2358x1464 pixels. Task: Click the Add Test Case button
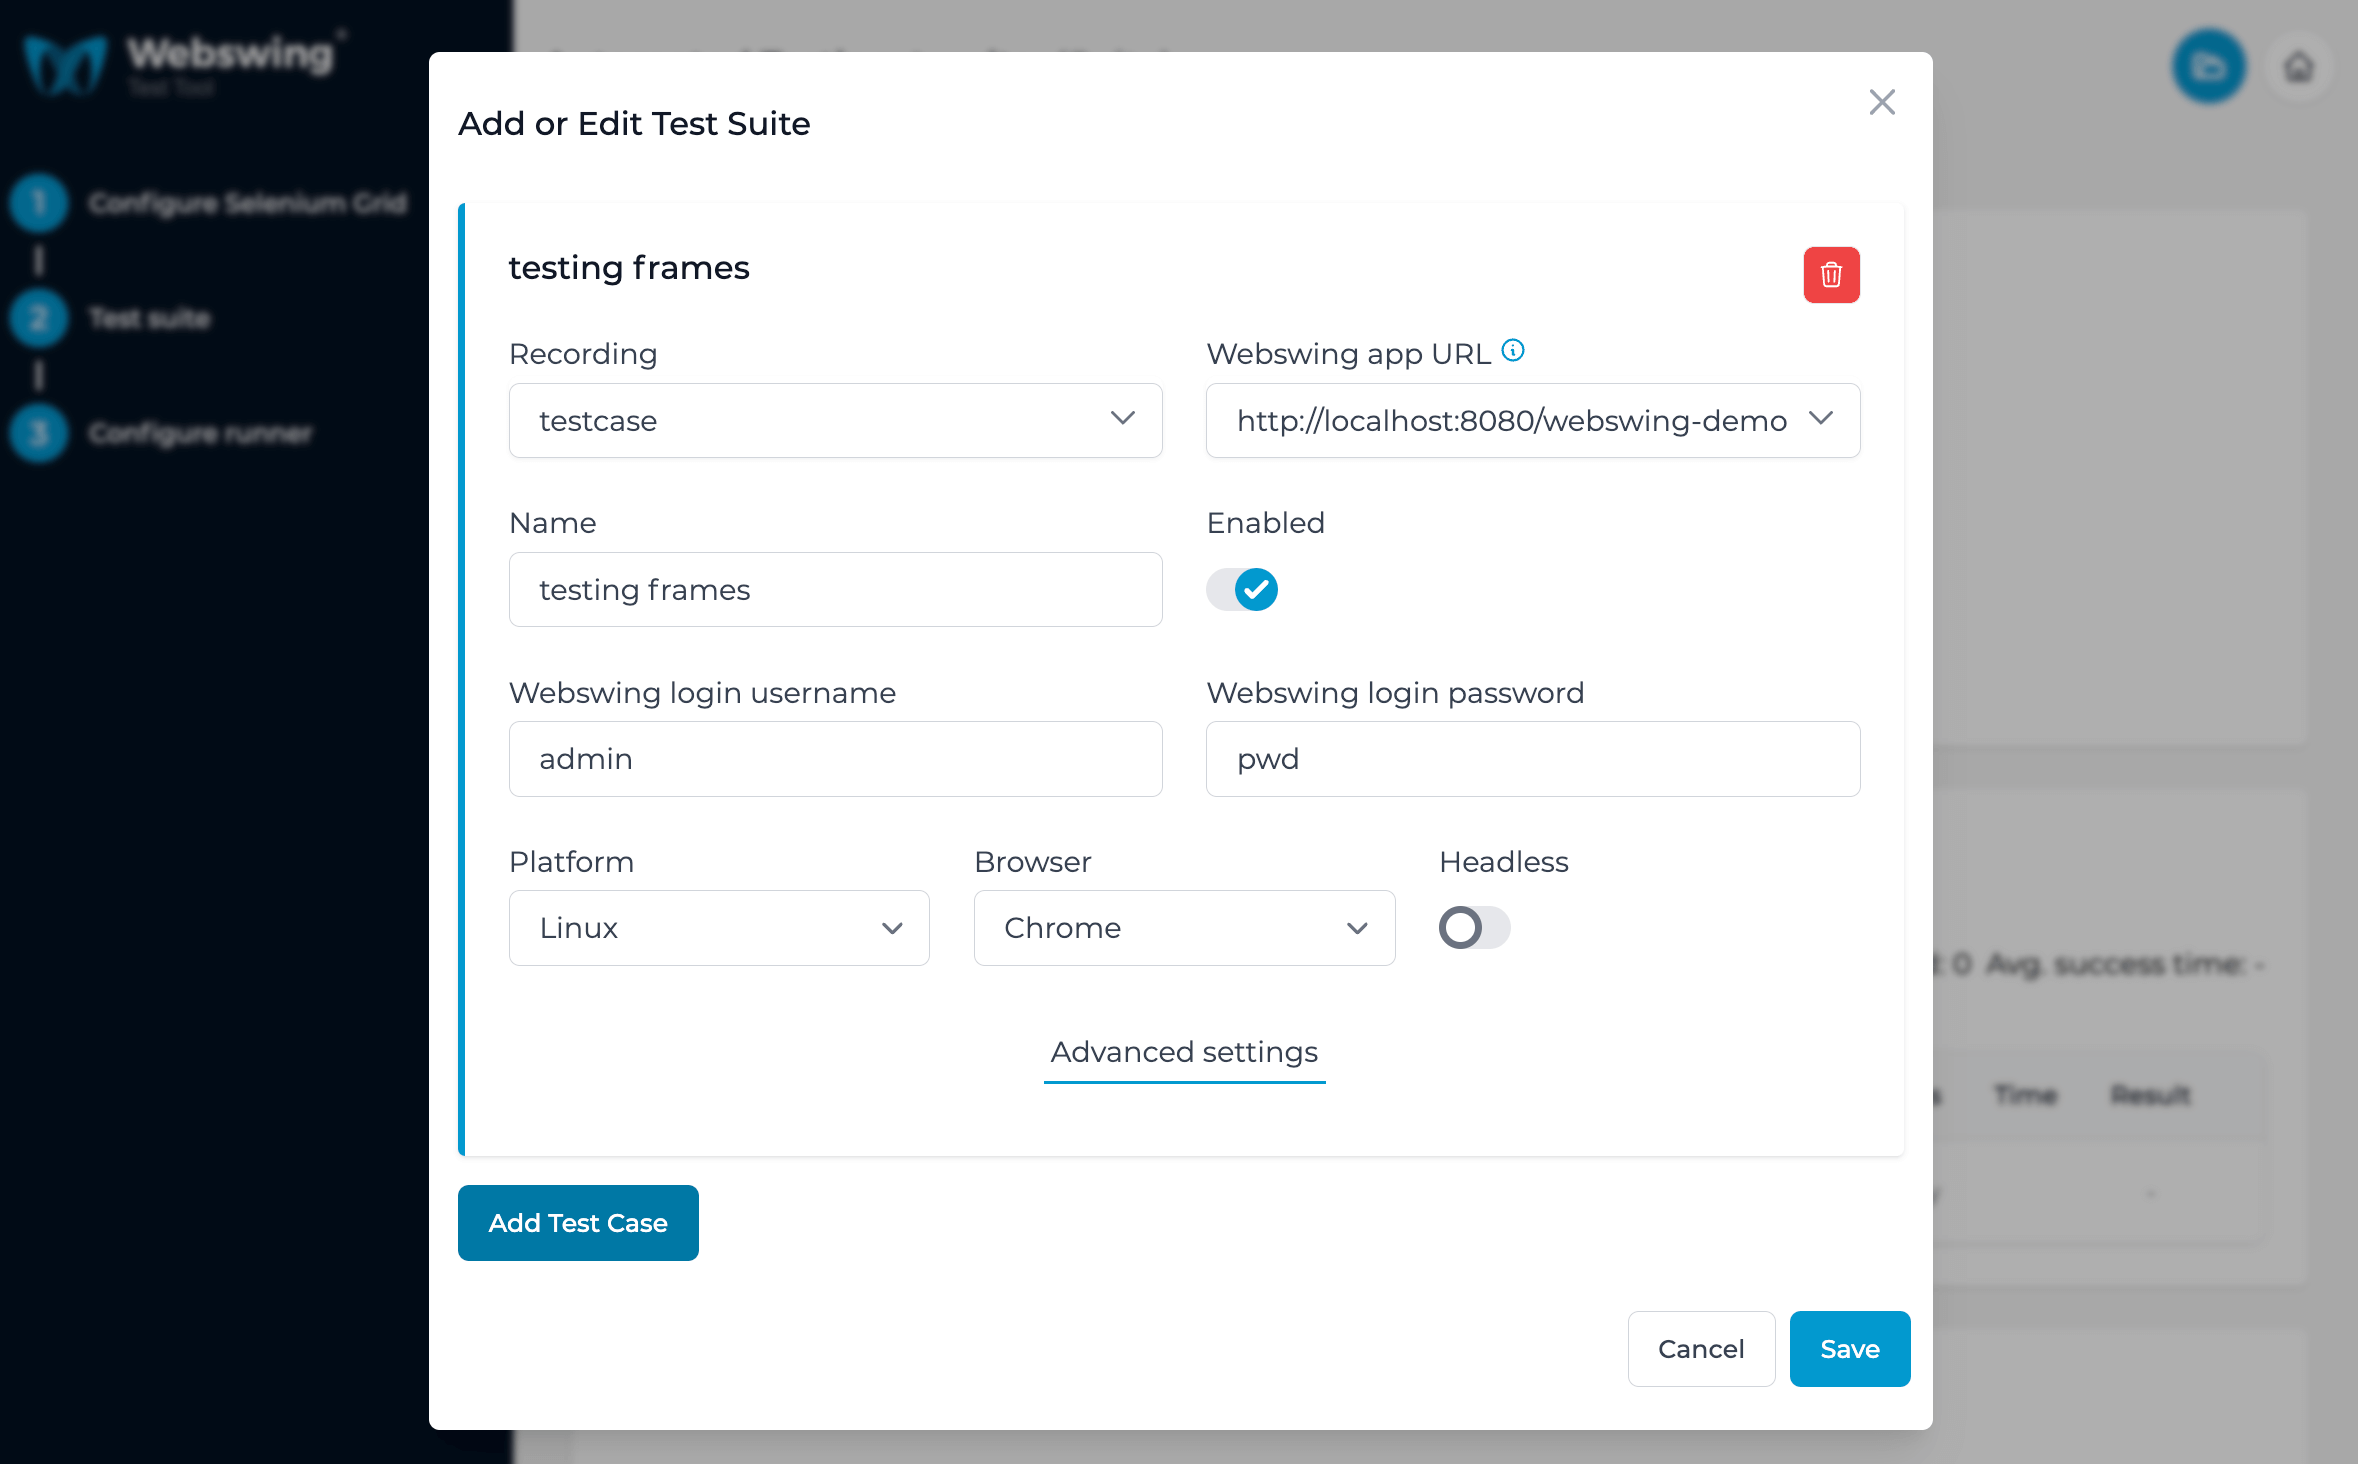pos(578,1223)
